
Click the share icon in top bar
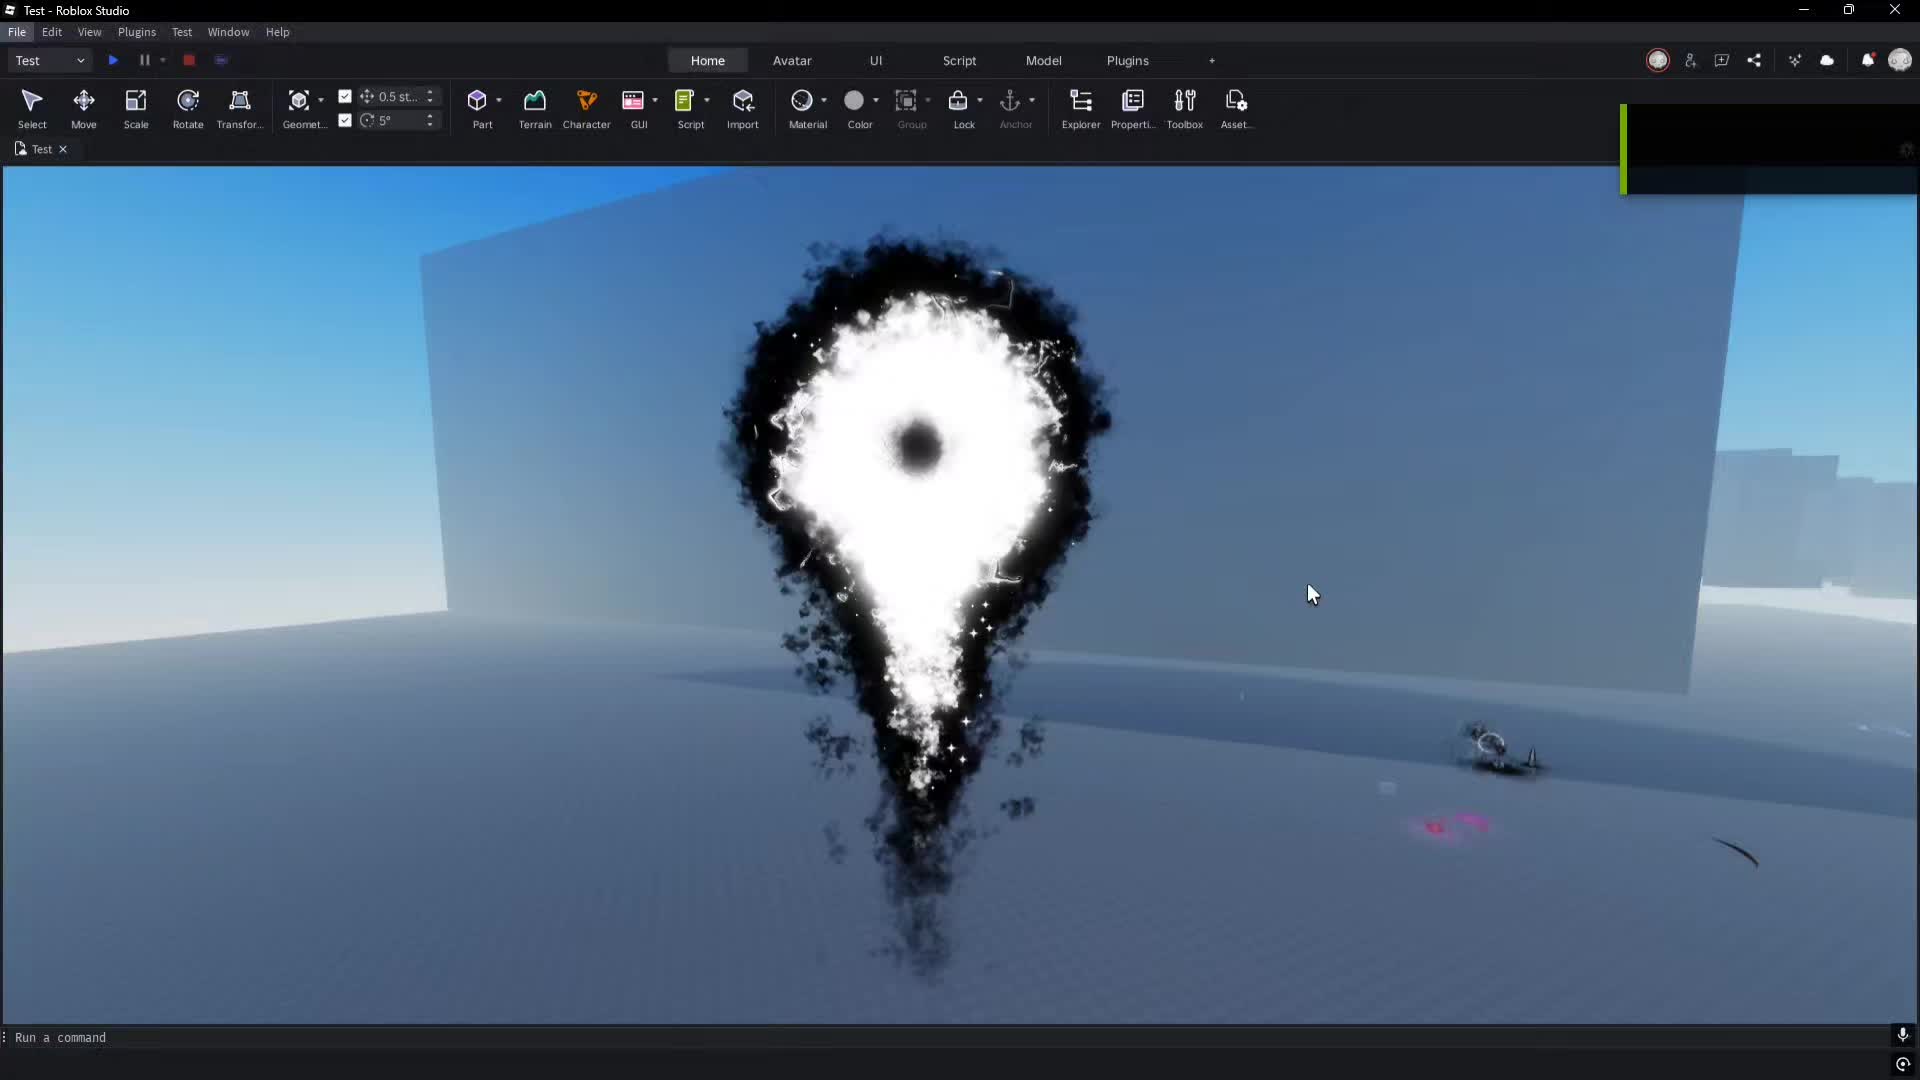coord(1754,61)
